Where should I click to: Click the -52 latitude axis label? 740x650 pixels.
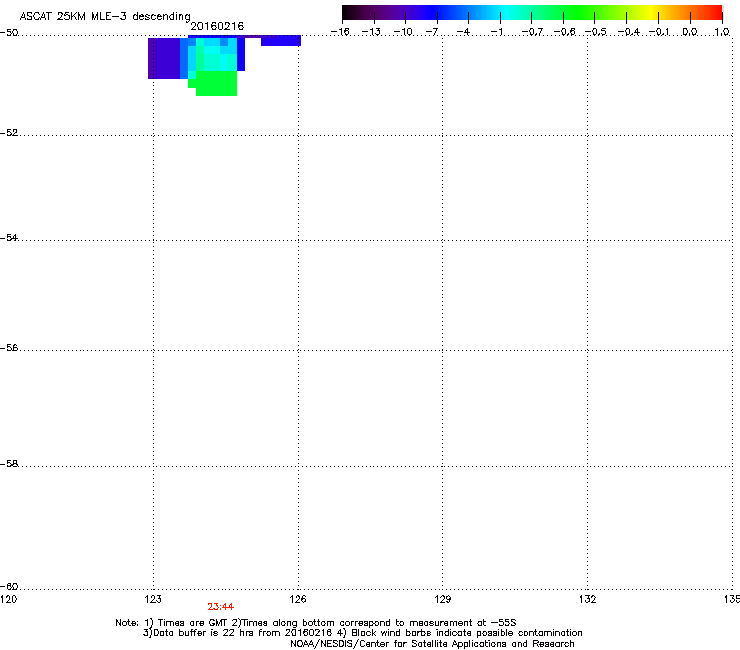tap(9, 133)
